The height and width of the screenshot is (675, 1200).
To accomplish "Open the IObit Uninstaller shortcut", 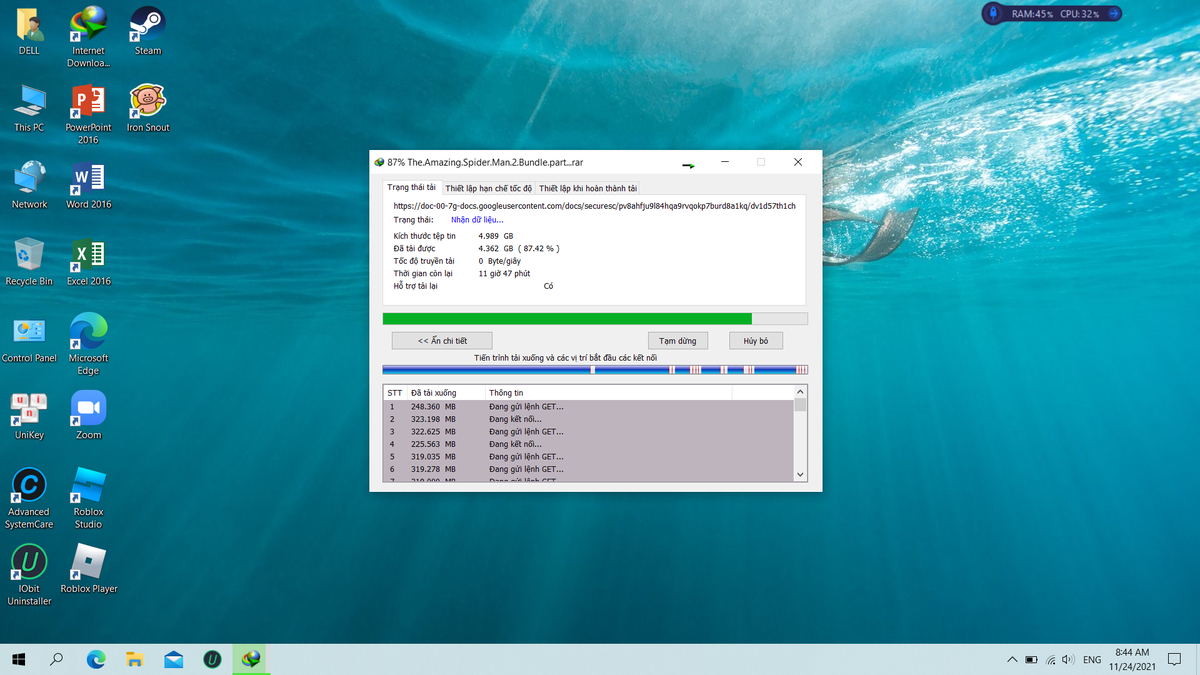I will pyautogui.click(x=29, y=575).
